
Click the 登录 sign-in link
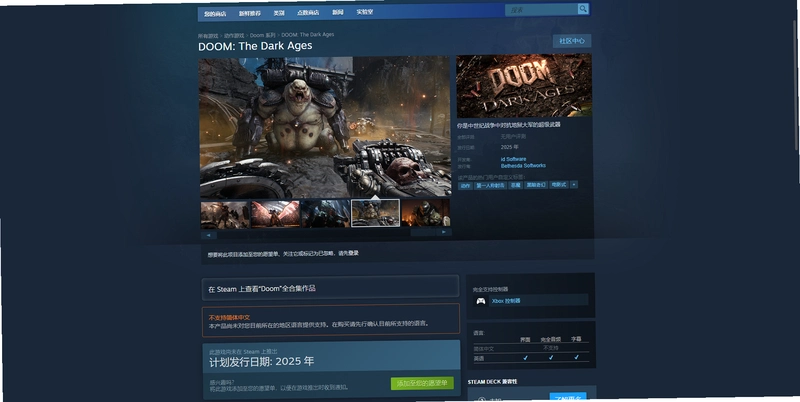tap(353, 253)
